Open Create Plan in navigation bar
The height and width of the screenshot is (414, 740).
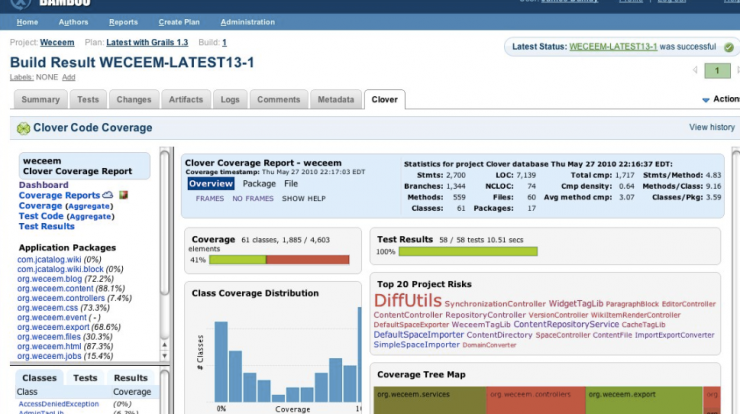[179, 22]
